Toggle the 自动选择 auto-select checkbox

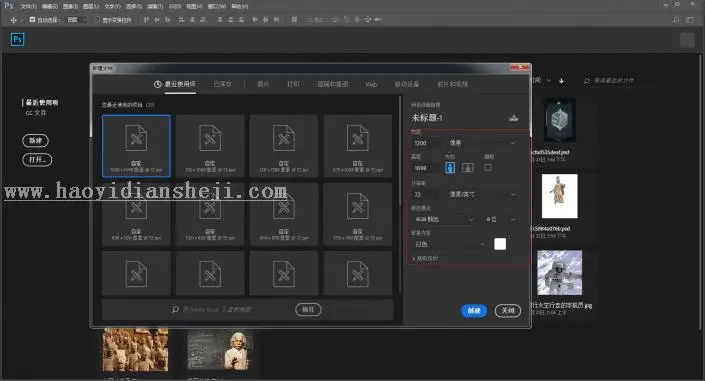tap(32, 20)
